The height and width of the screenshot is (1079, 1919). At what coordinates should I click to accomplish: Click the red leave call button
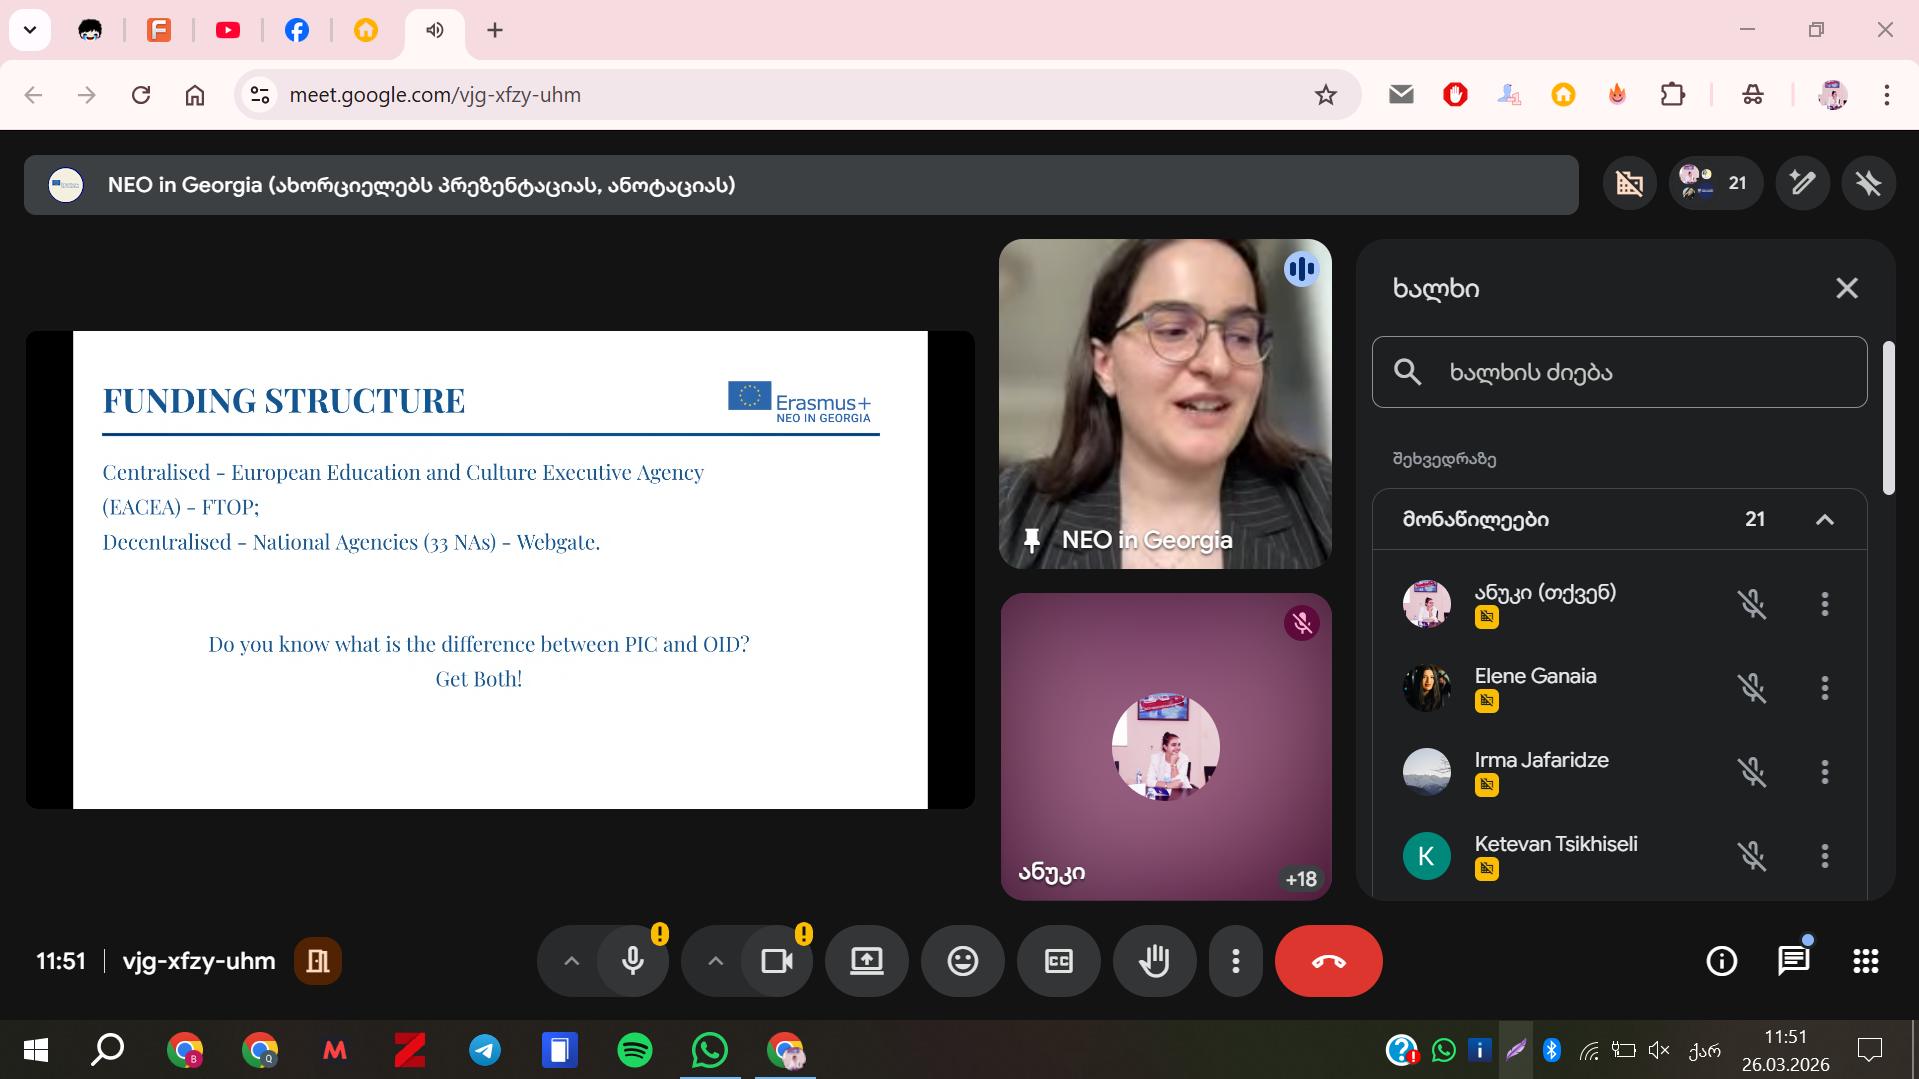1328,961
